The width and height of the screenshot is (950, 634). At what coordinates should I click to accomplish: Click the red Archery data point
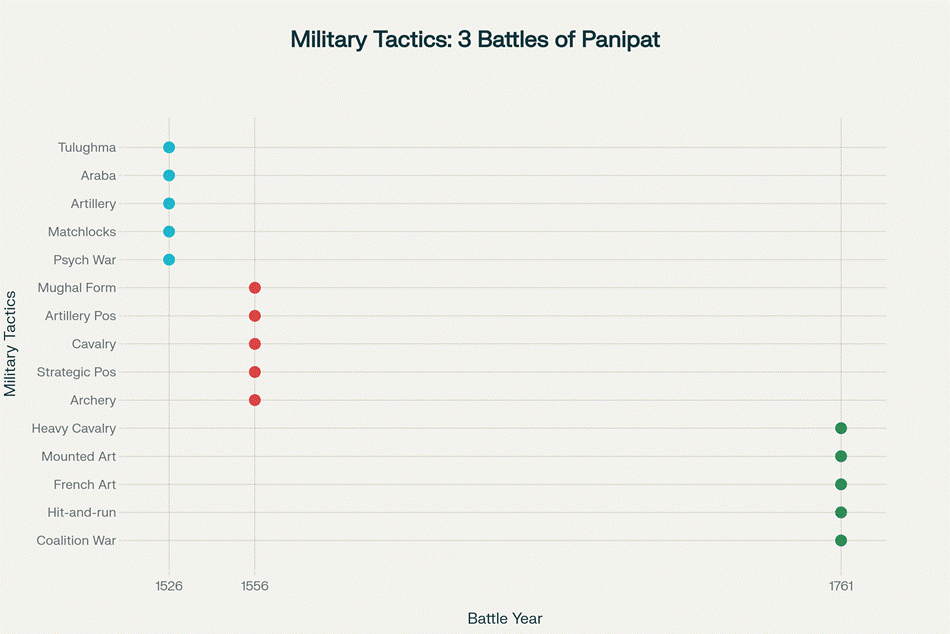click(x=255, y=400)
